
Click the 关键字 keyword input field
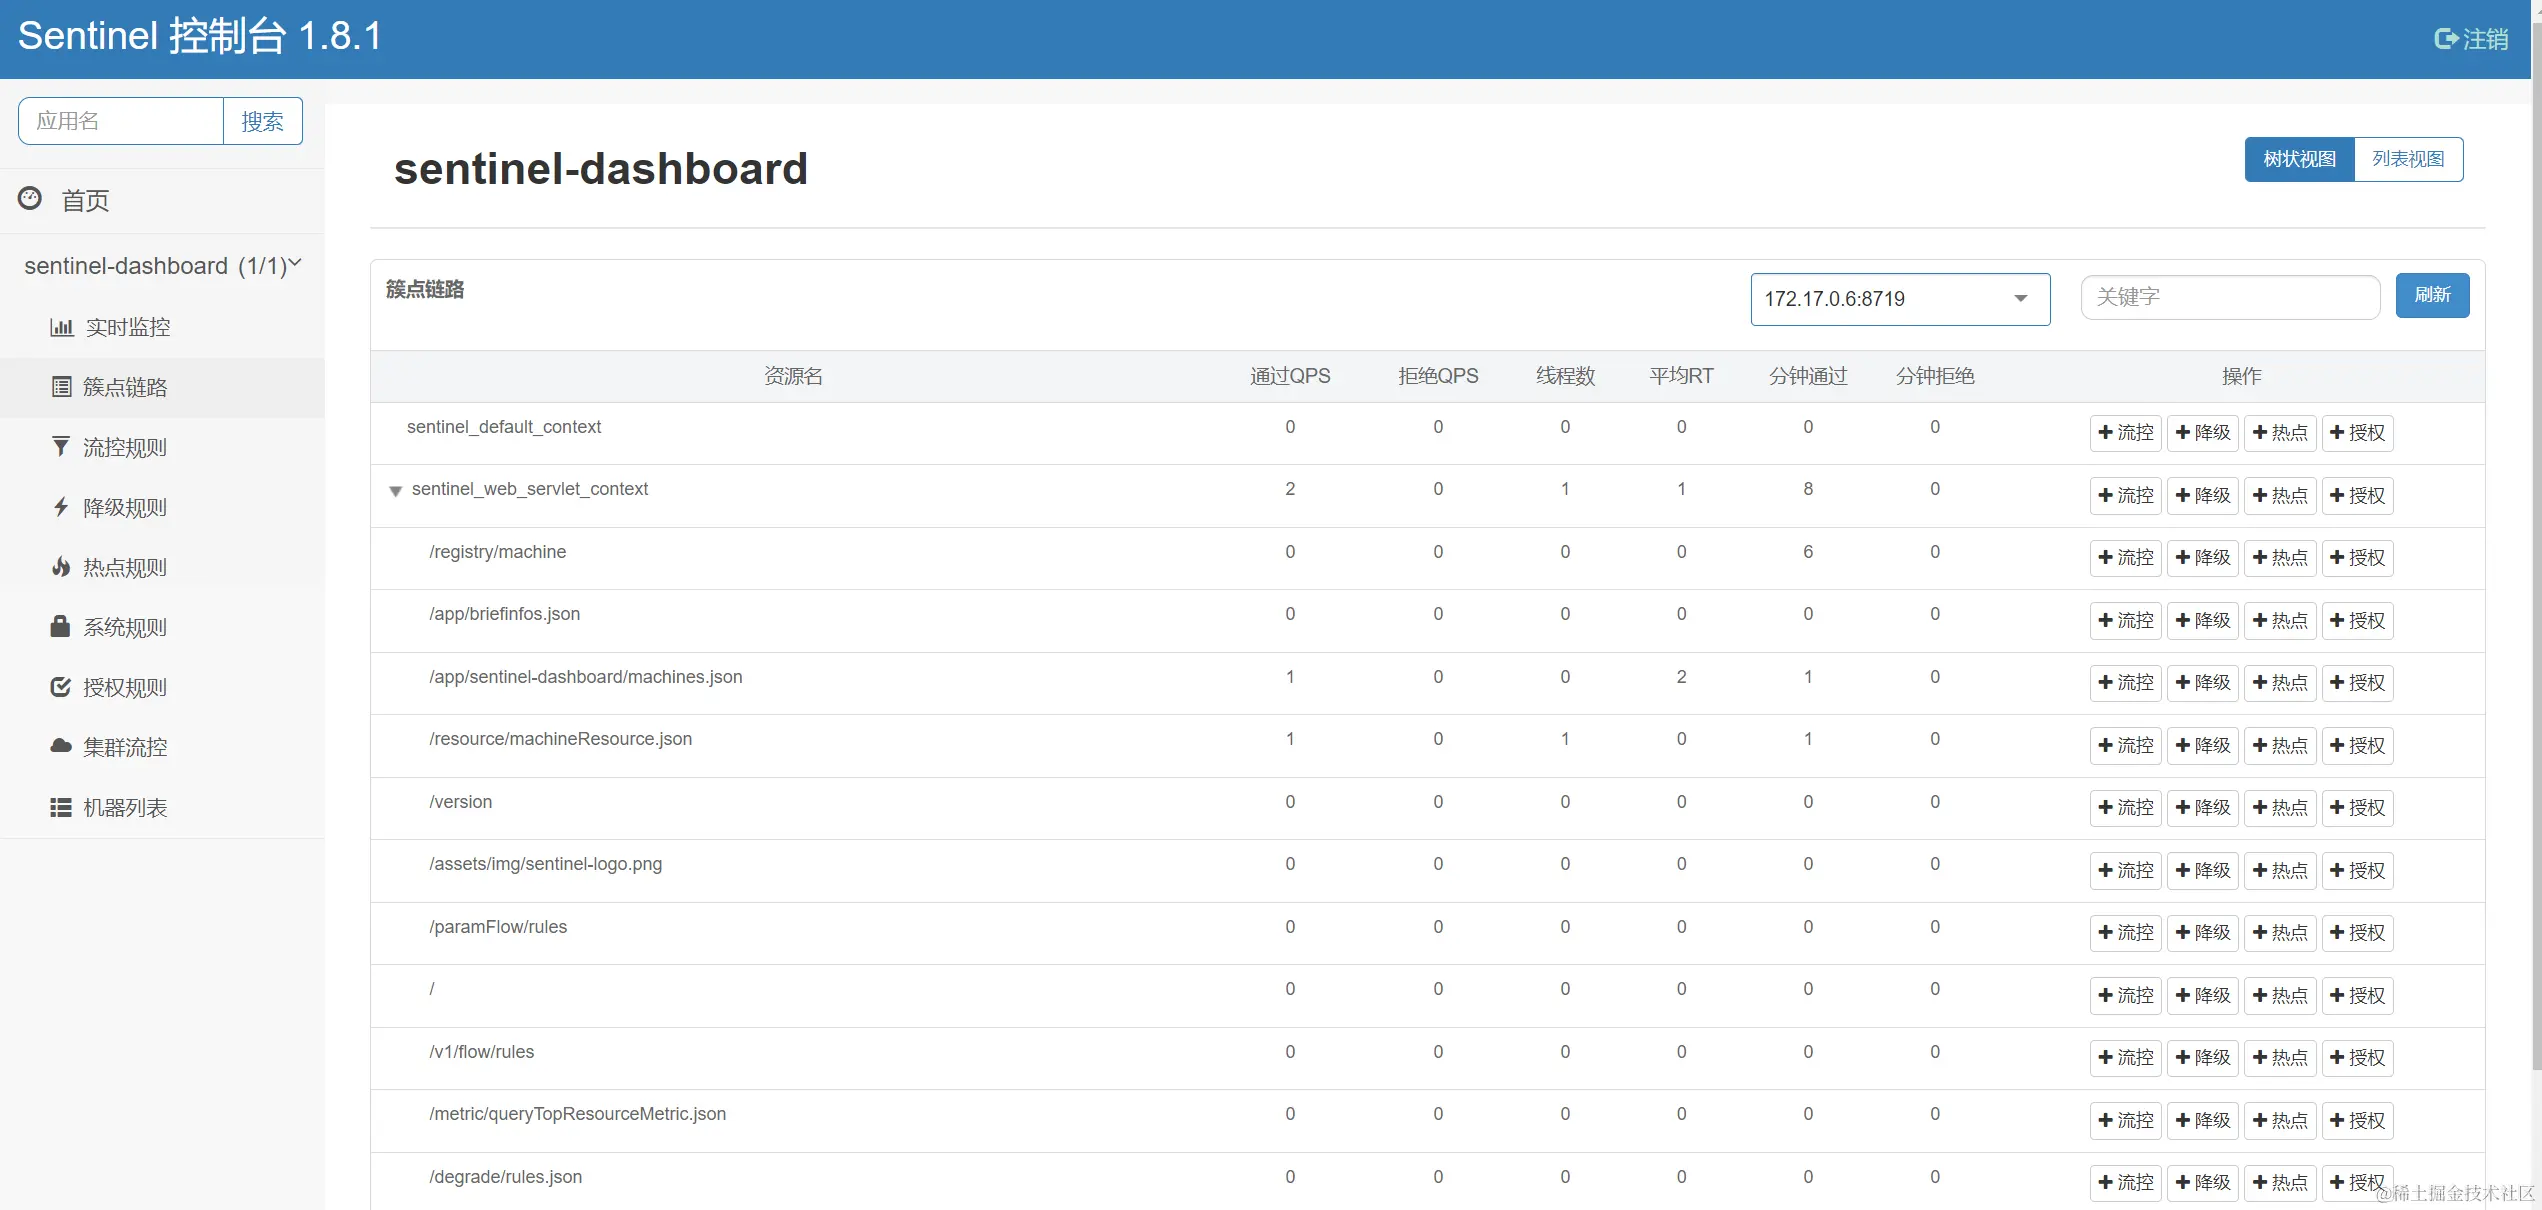pyautogui.click(x=2229, y=297)
